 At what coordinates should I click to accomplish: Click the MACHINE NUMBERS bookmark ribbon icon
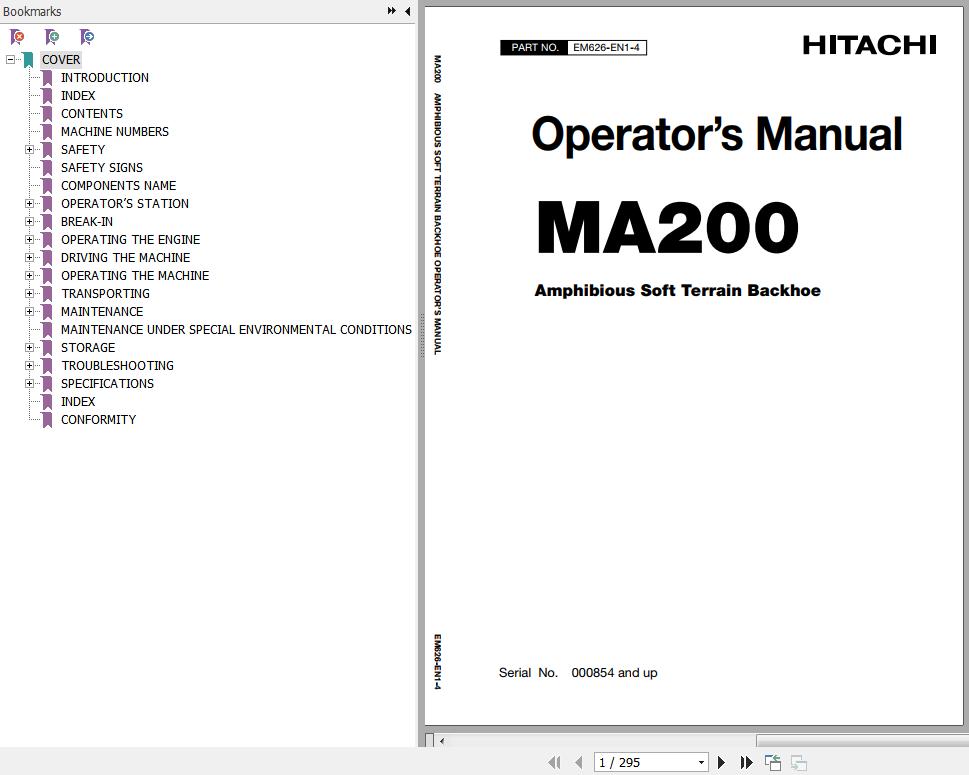tap(47, 132)
